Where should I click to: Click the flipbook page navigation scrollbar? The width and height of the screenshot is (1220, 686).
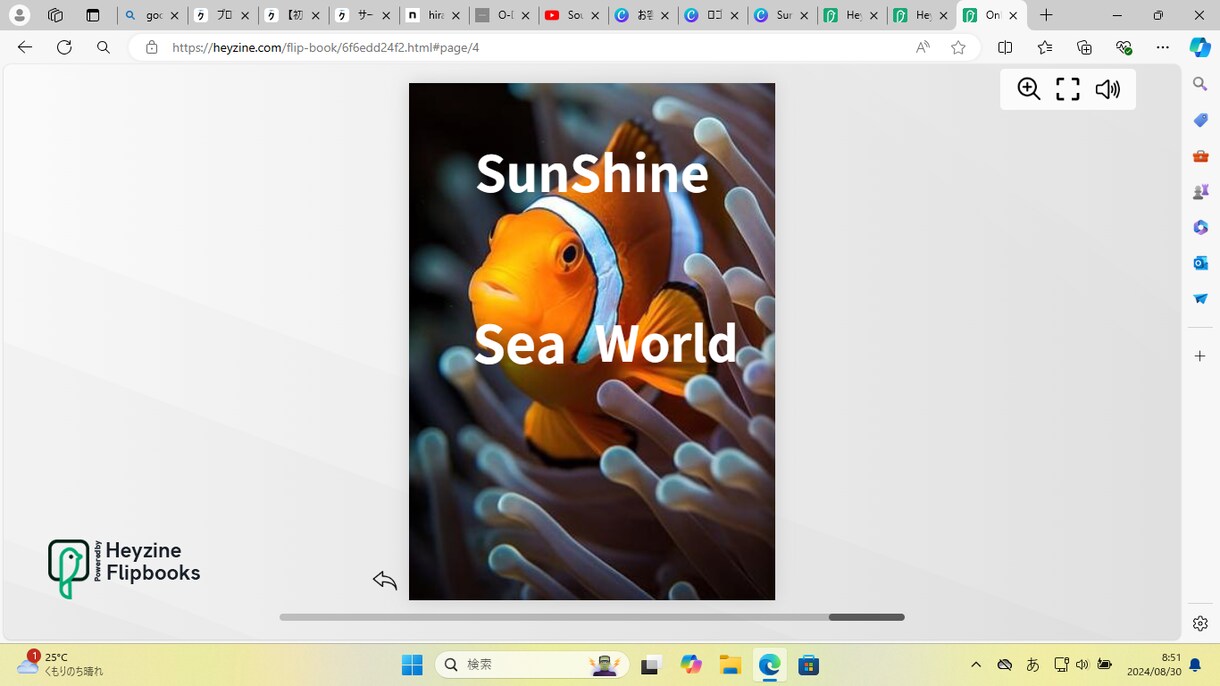coord(592,617)
